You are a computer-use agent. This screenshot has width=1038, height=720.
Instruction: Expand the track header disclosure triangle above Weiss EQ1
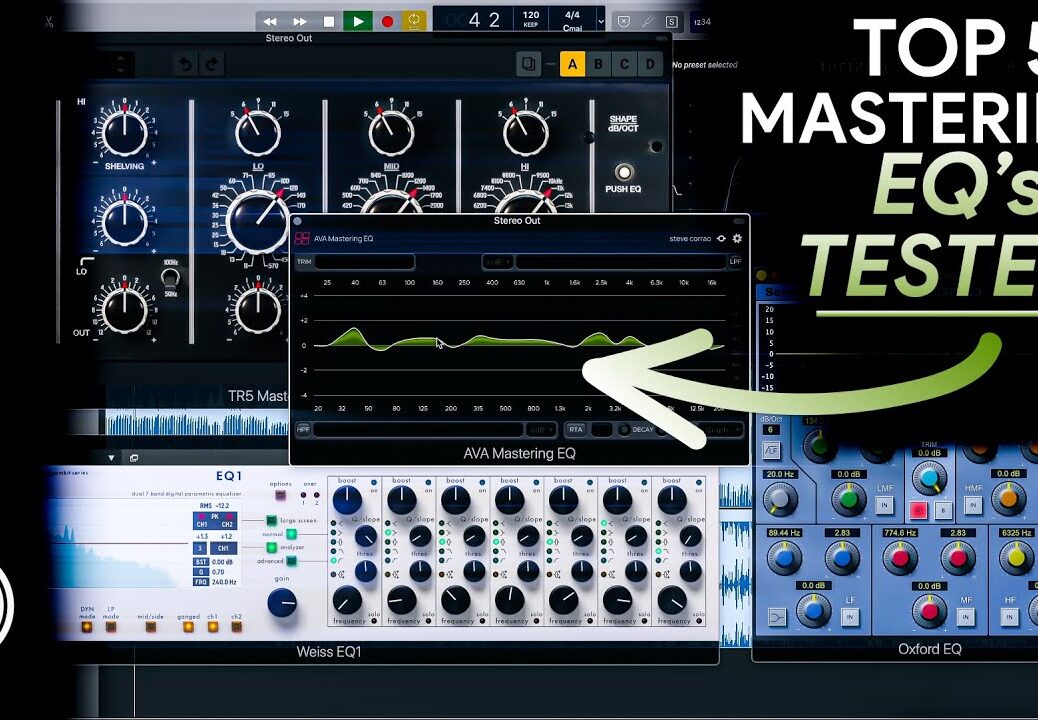pyautogui.click(x=111, y=458)
